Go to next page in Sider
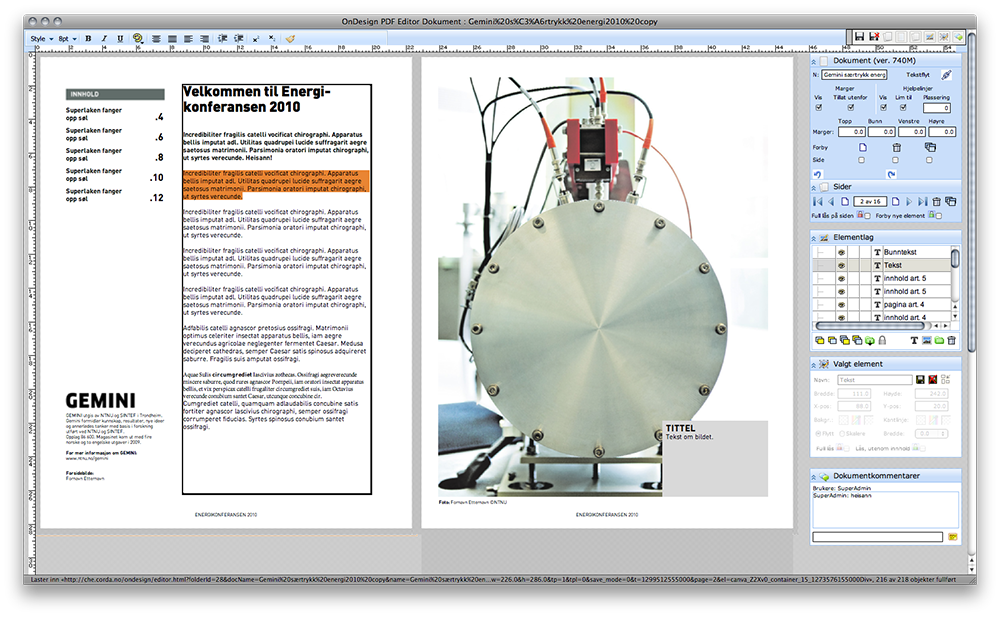The height and width of the screenshot is (617, 1000). (909, 201)
